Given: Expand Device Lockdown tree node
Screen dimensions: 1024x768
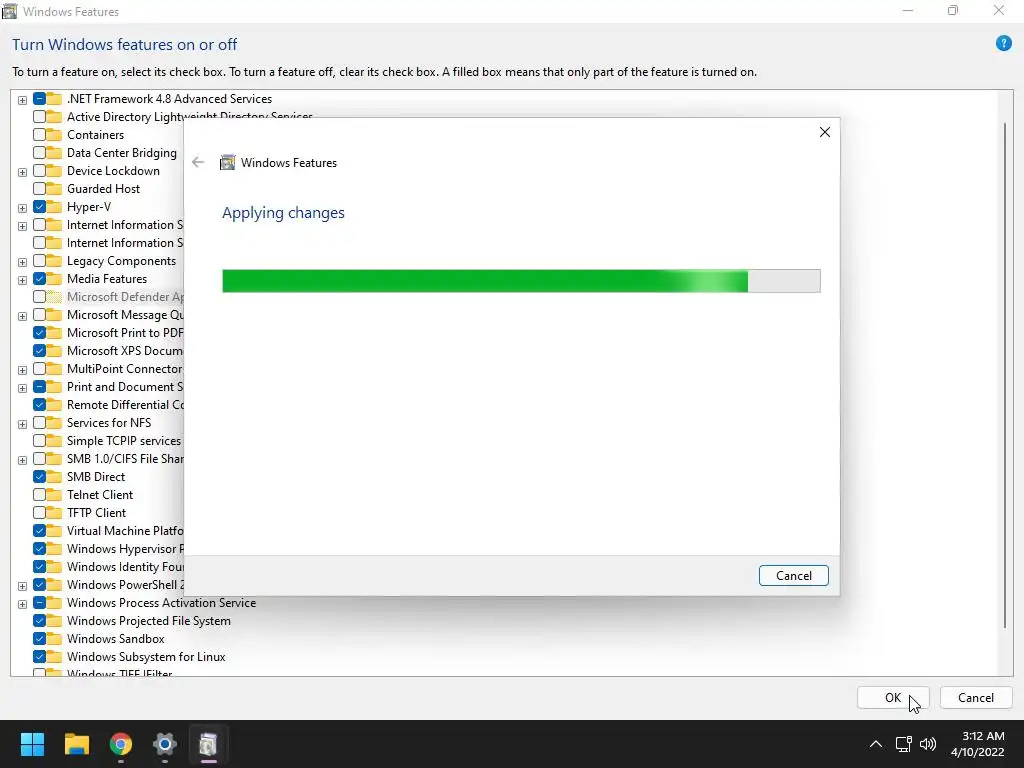Looking at the screenshot, I should tap(22, 172).
